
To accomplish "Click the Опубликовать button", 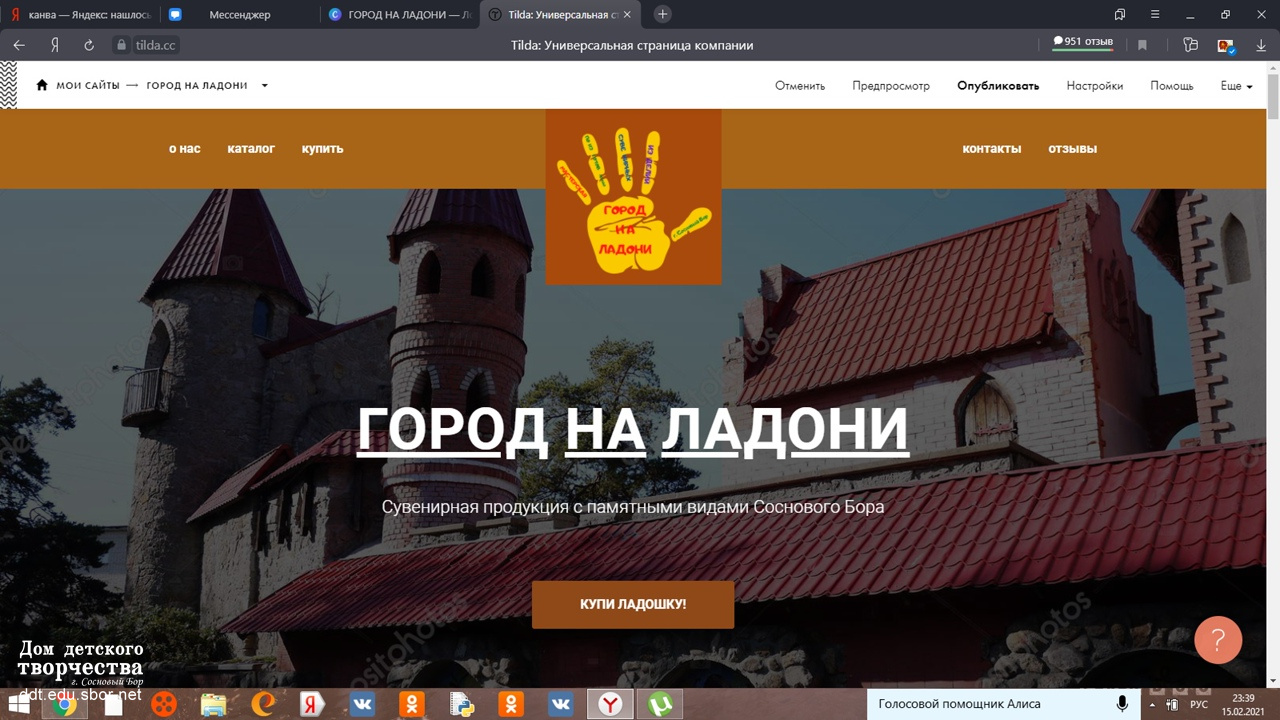I will (997, 86).
